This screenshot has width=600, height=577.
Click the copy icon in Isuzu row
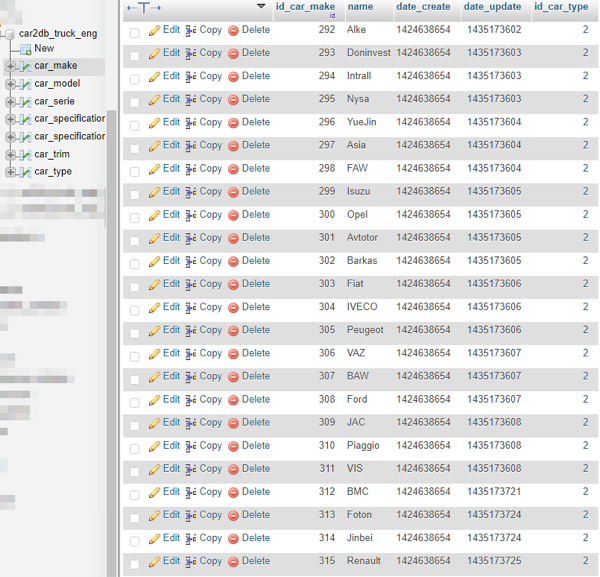coord(191,192)
